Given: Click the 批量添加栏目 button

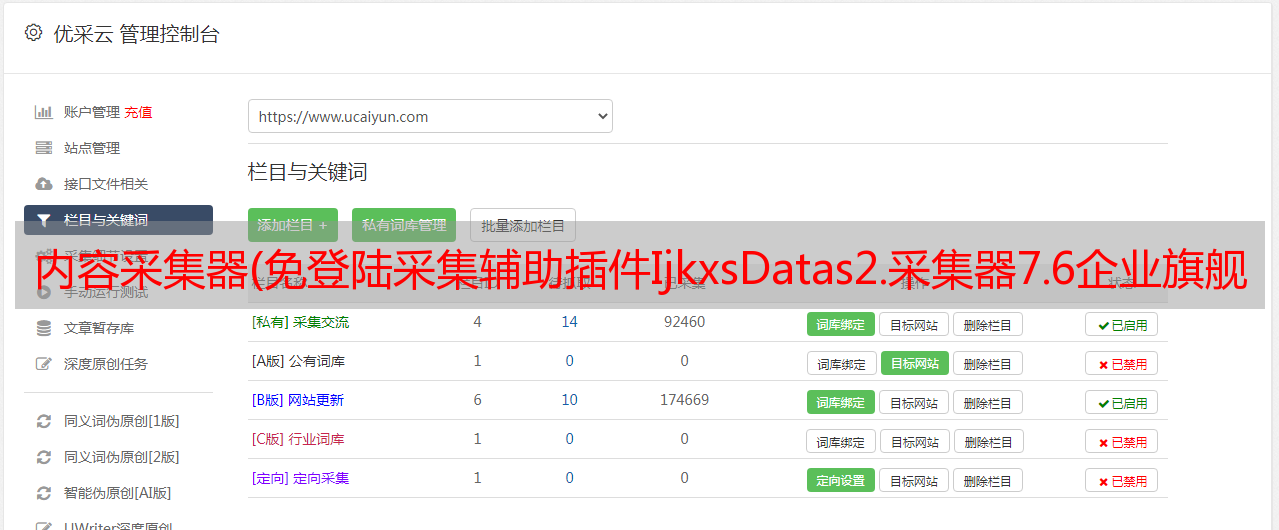Looking at the screenshot, I should (x=523, y=225).
